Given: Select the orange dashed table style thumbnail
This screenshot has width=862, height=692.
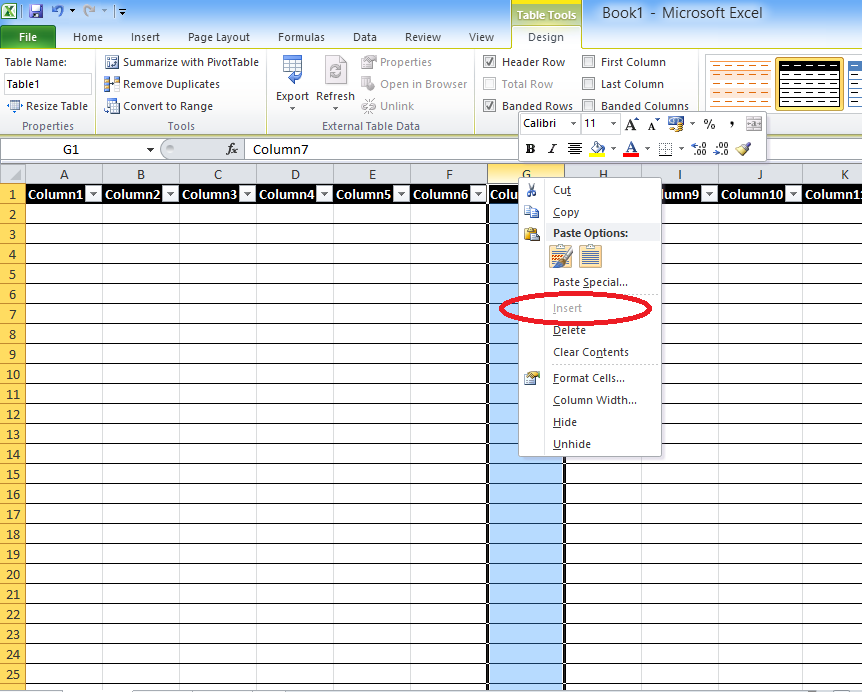Looking at the screenshot, I should click(x=740, y=84).
